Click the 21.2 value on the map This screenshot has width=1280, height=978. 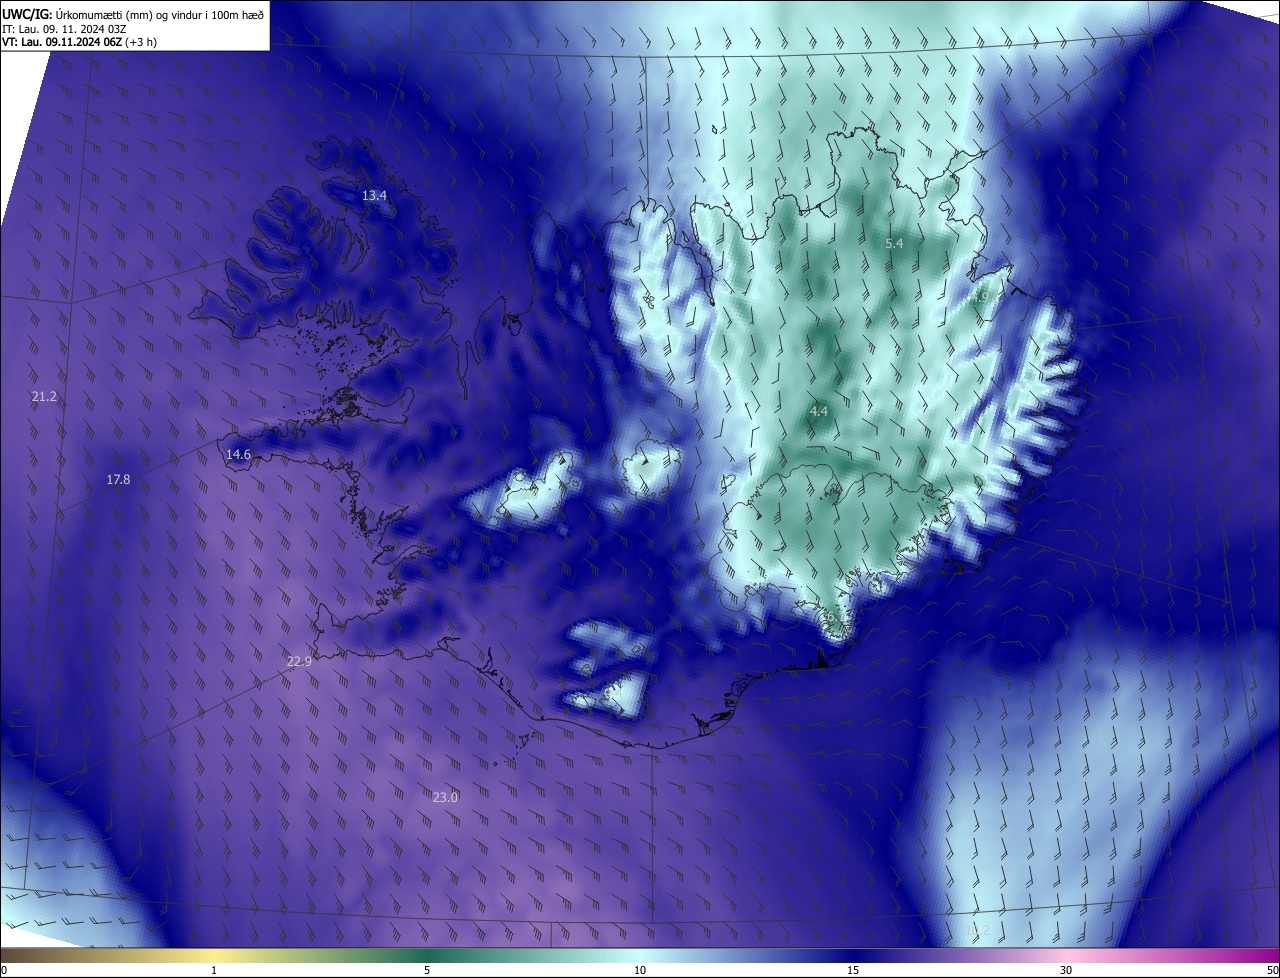point(44,397)
